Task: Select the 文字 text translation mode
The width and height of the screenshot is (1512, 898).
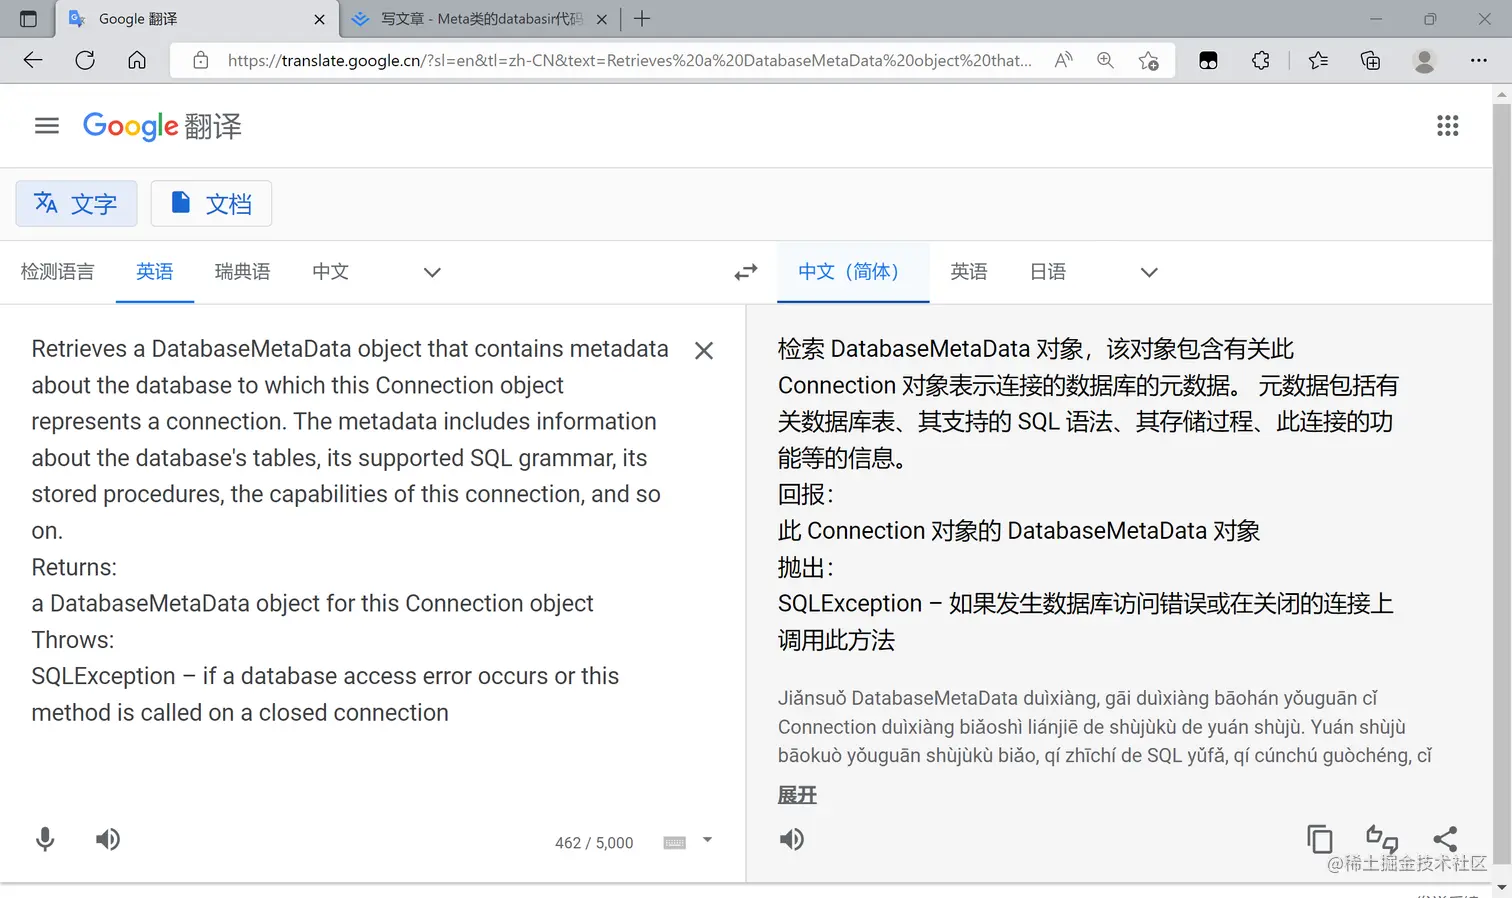Action: pos(76,204)
